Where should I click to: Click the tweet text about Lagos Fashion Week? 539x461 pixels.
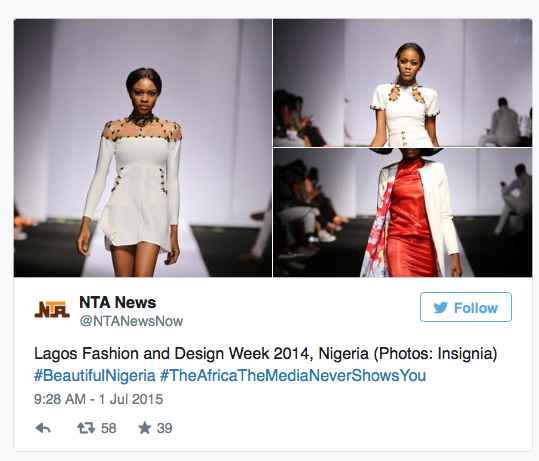[265, 354]
